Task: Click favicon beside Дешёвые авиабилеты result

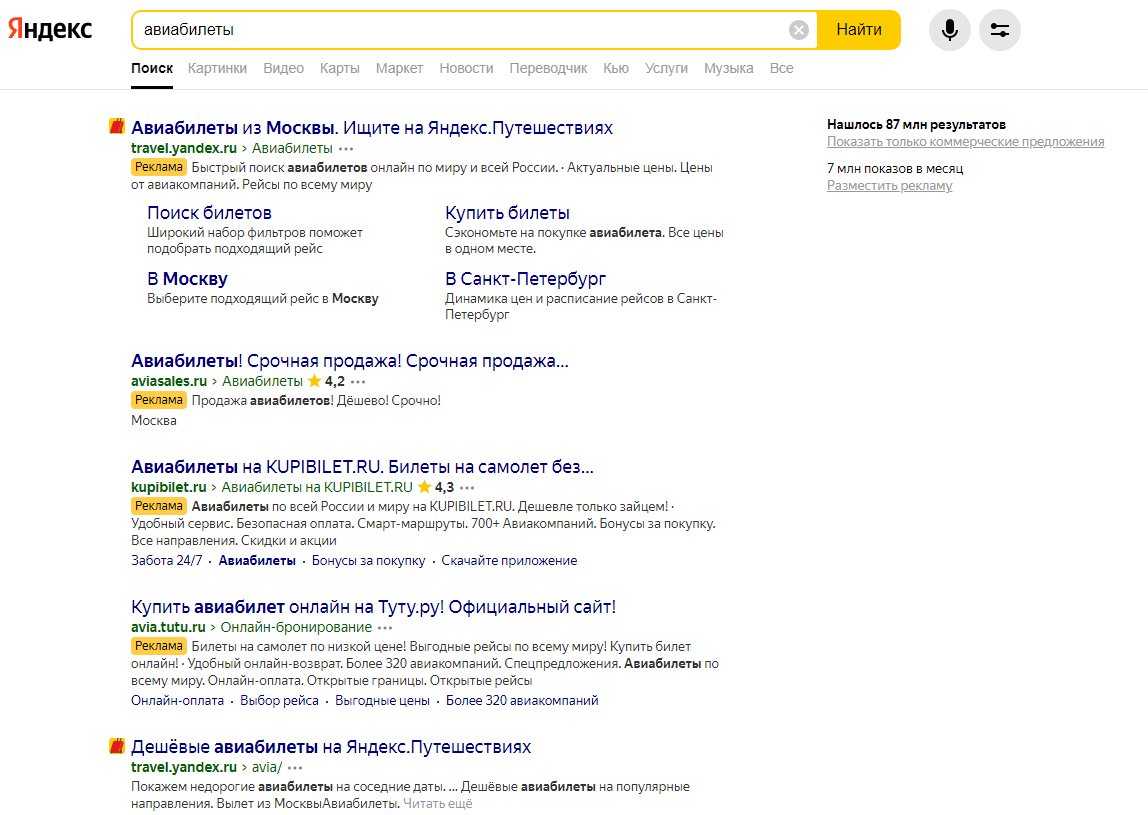Action: click(117, 746)
